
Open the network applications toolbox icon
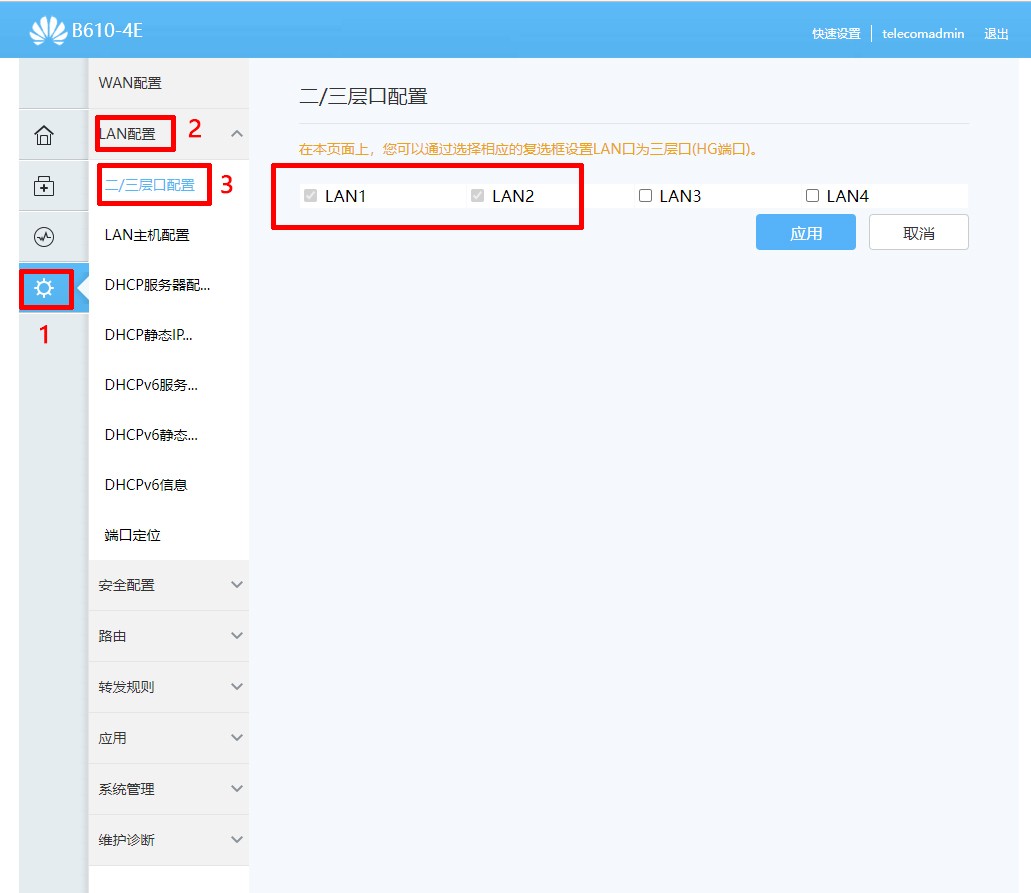click(44, 185)
